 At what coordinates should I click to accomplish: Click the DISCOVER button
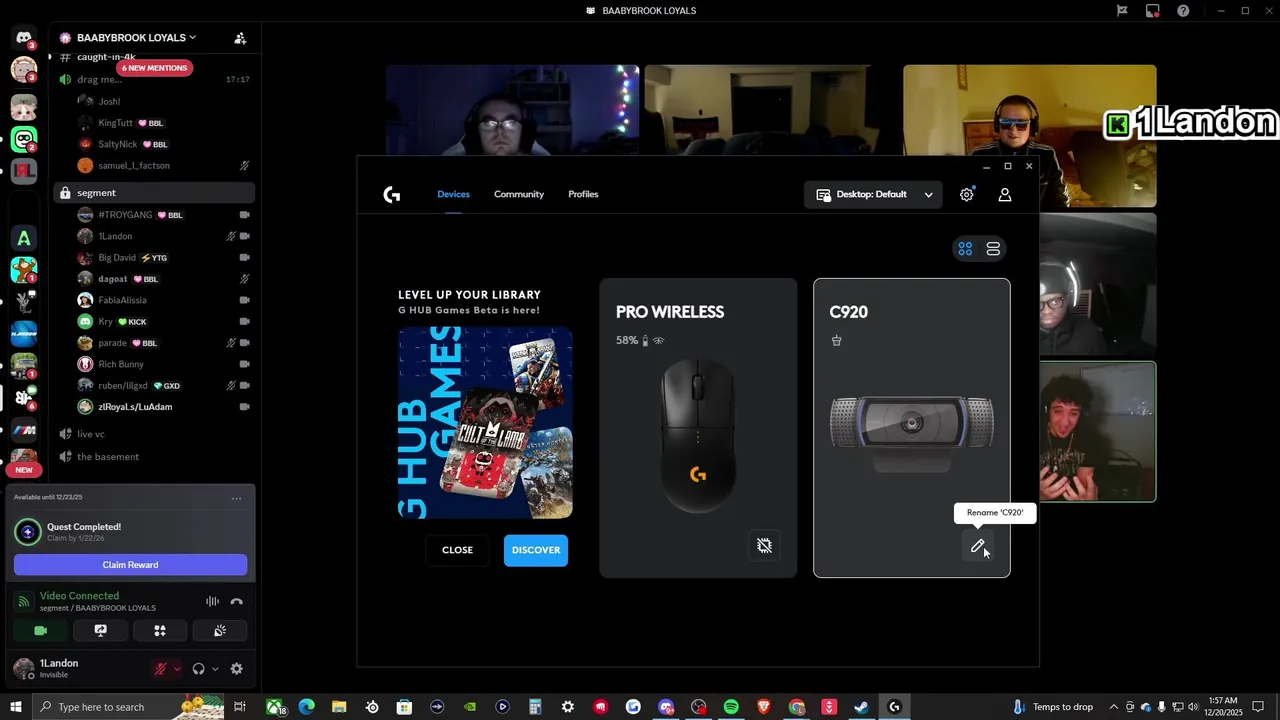pos(536,550)
